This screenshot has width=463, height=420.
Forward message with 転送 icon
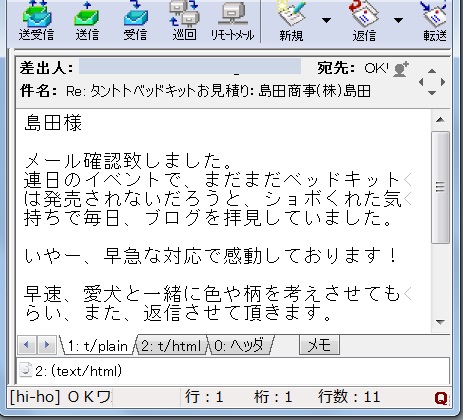pyautogui.click(x=435, y=21)
